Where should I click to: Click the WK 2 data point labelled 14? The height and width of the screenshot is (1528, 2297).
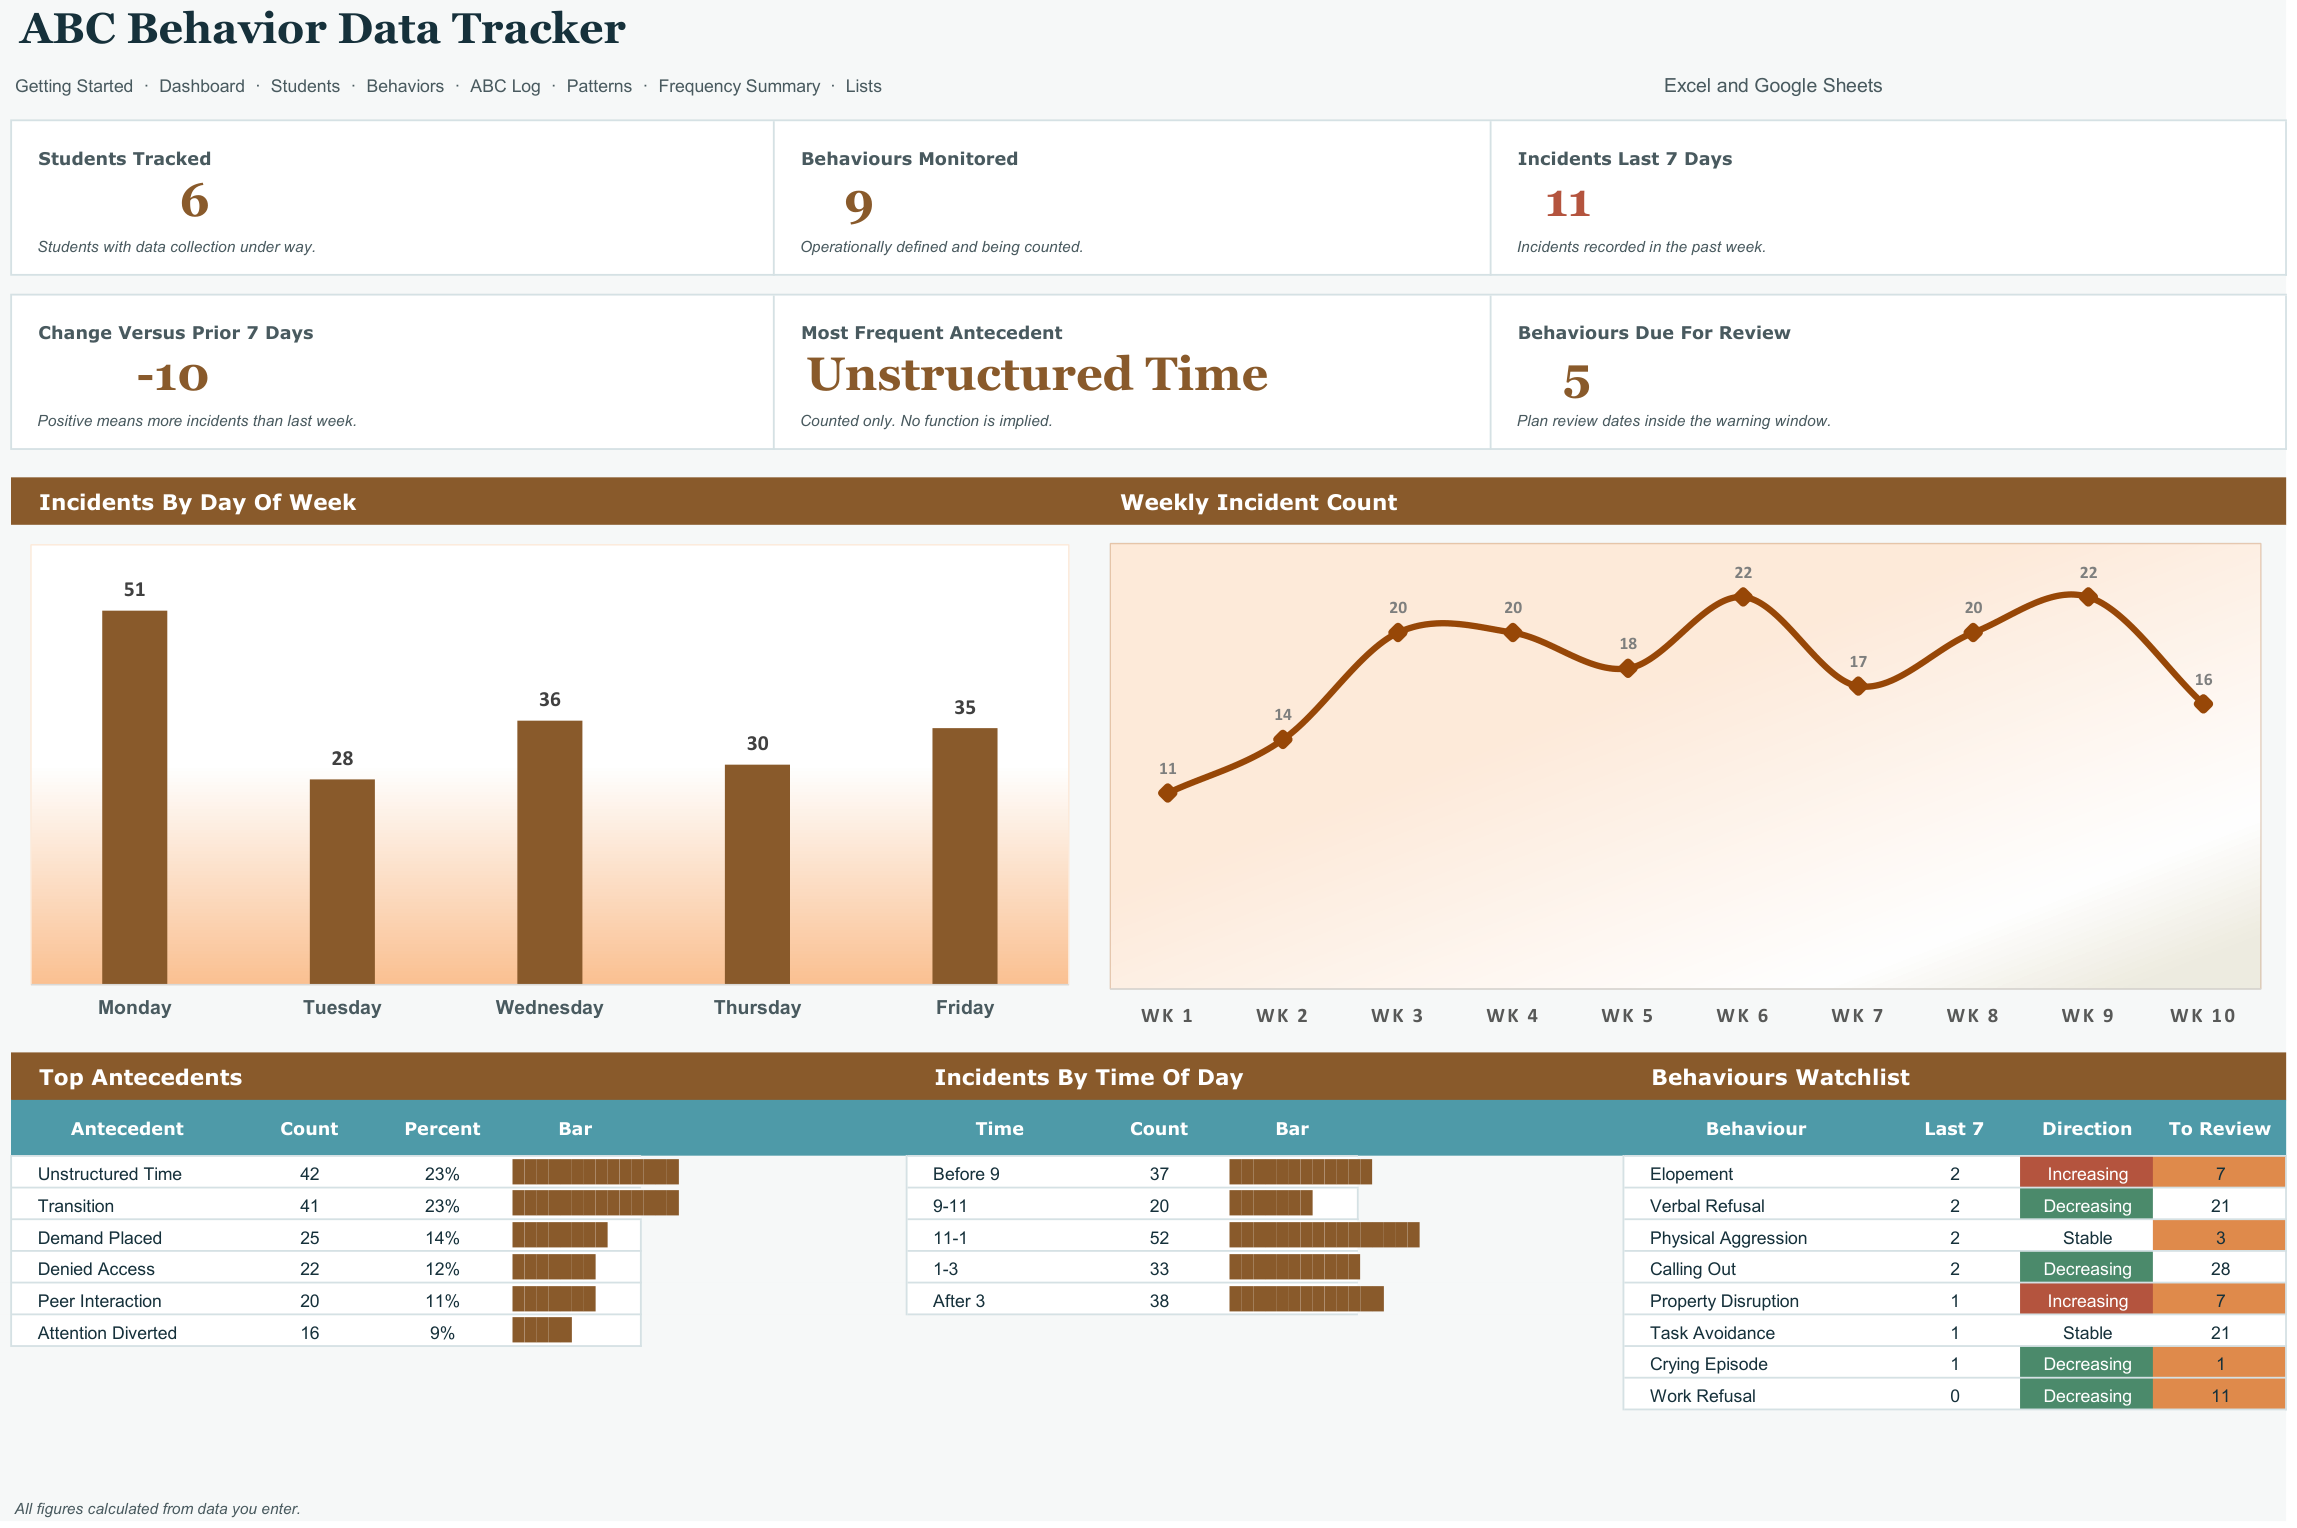pos(1282,739)
